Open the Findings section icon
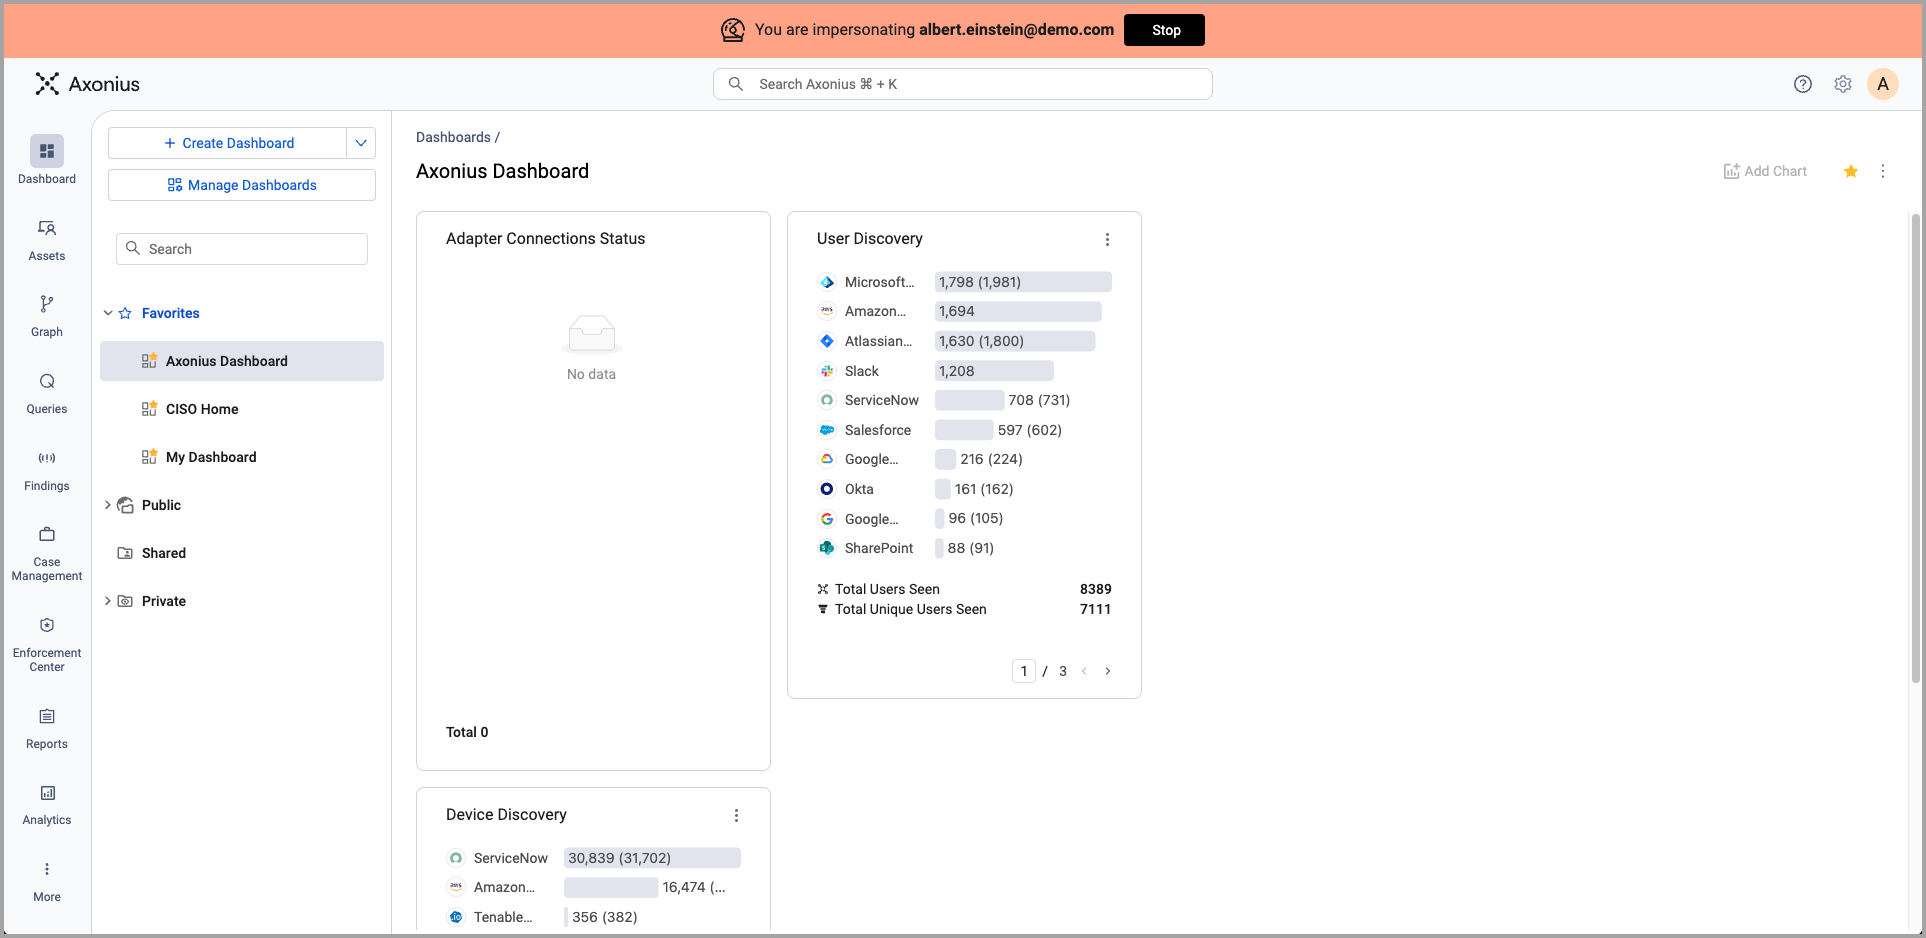The height and width of the screenshot is (938, 1926). 47,458
